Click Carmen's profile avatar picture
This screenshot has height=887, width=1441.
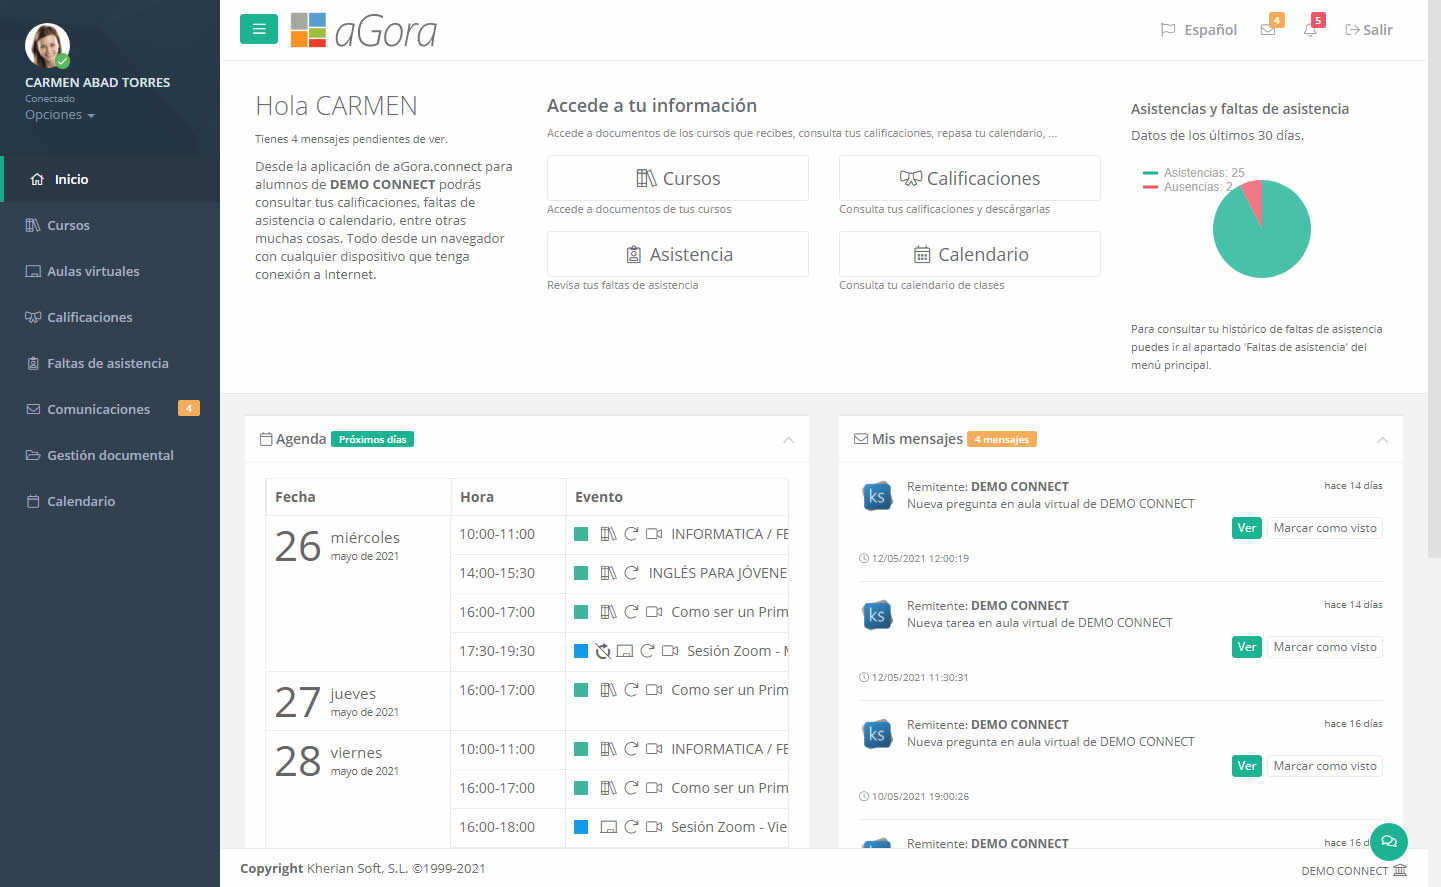tap(47, 46)
